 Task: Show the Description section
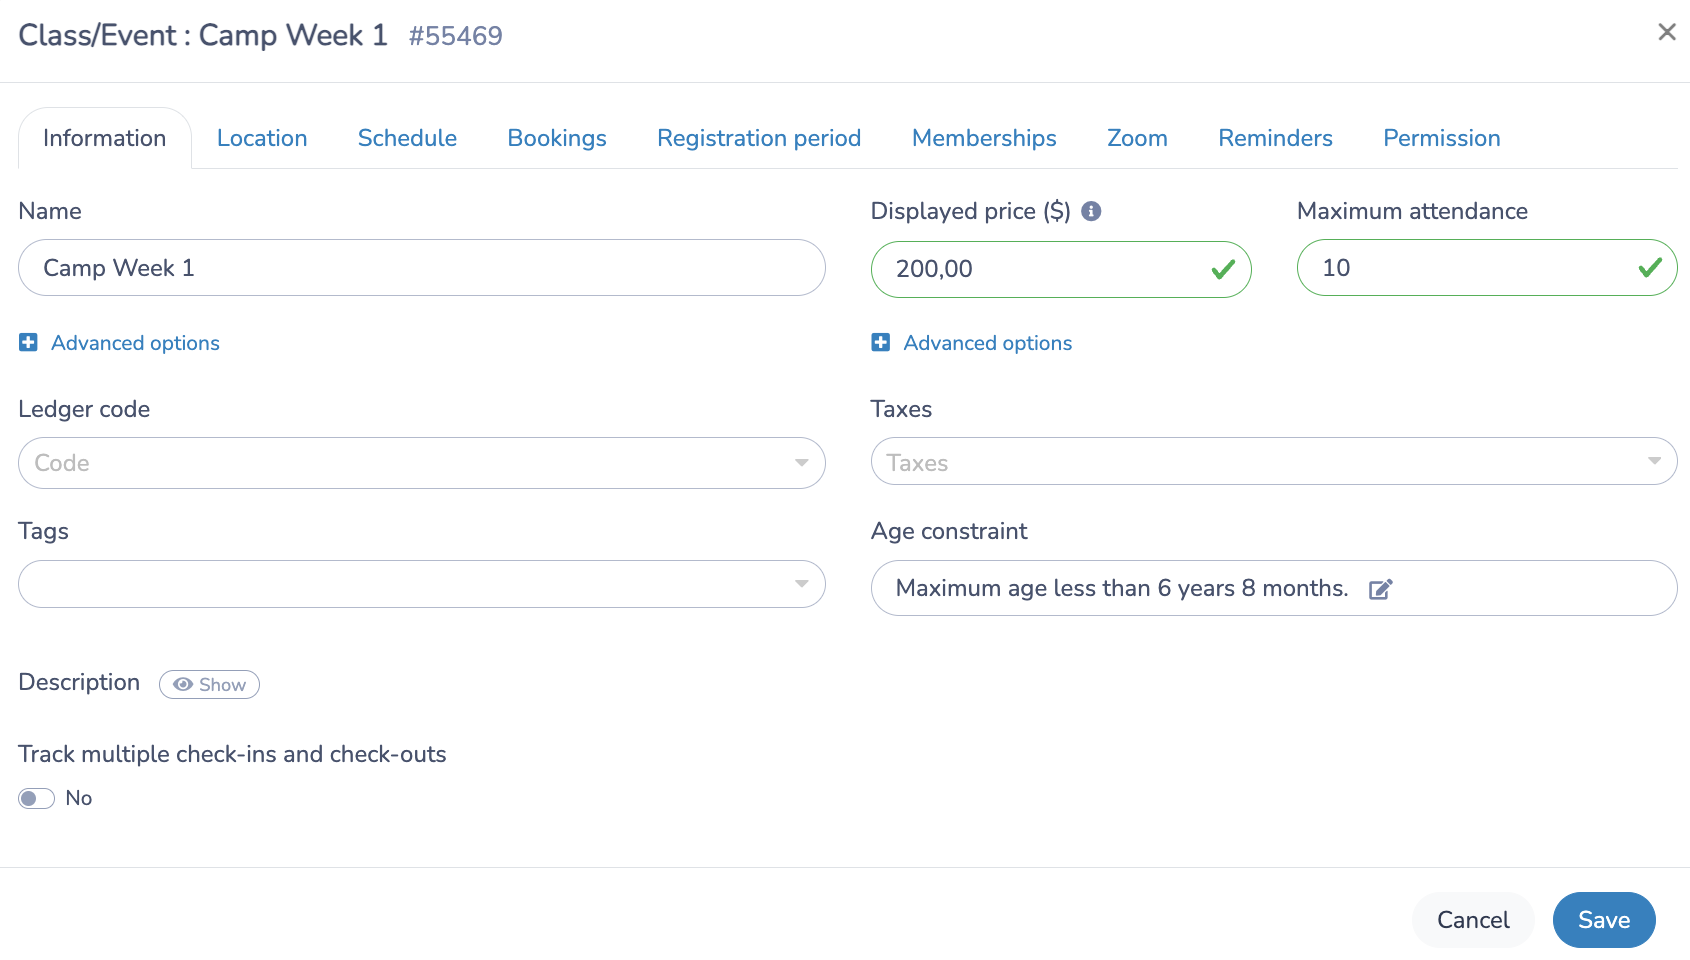point(209,684)
